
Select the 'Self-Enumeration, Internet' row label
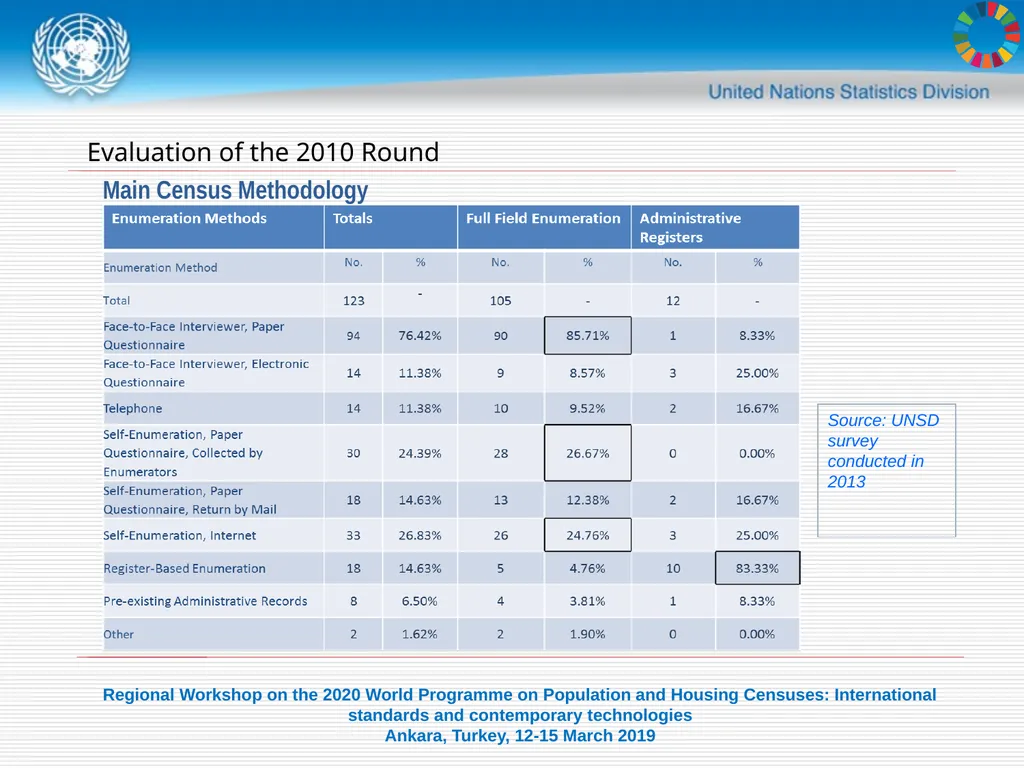[180, 536]
